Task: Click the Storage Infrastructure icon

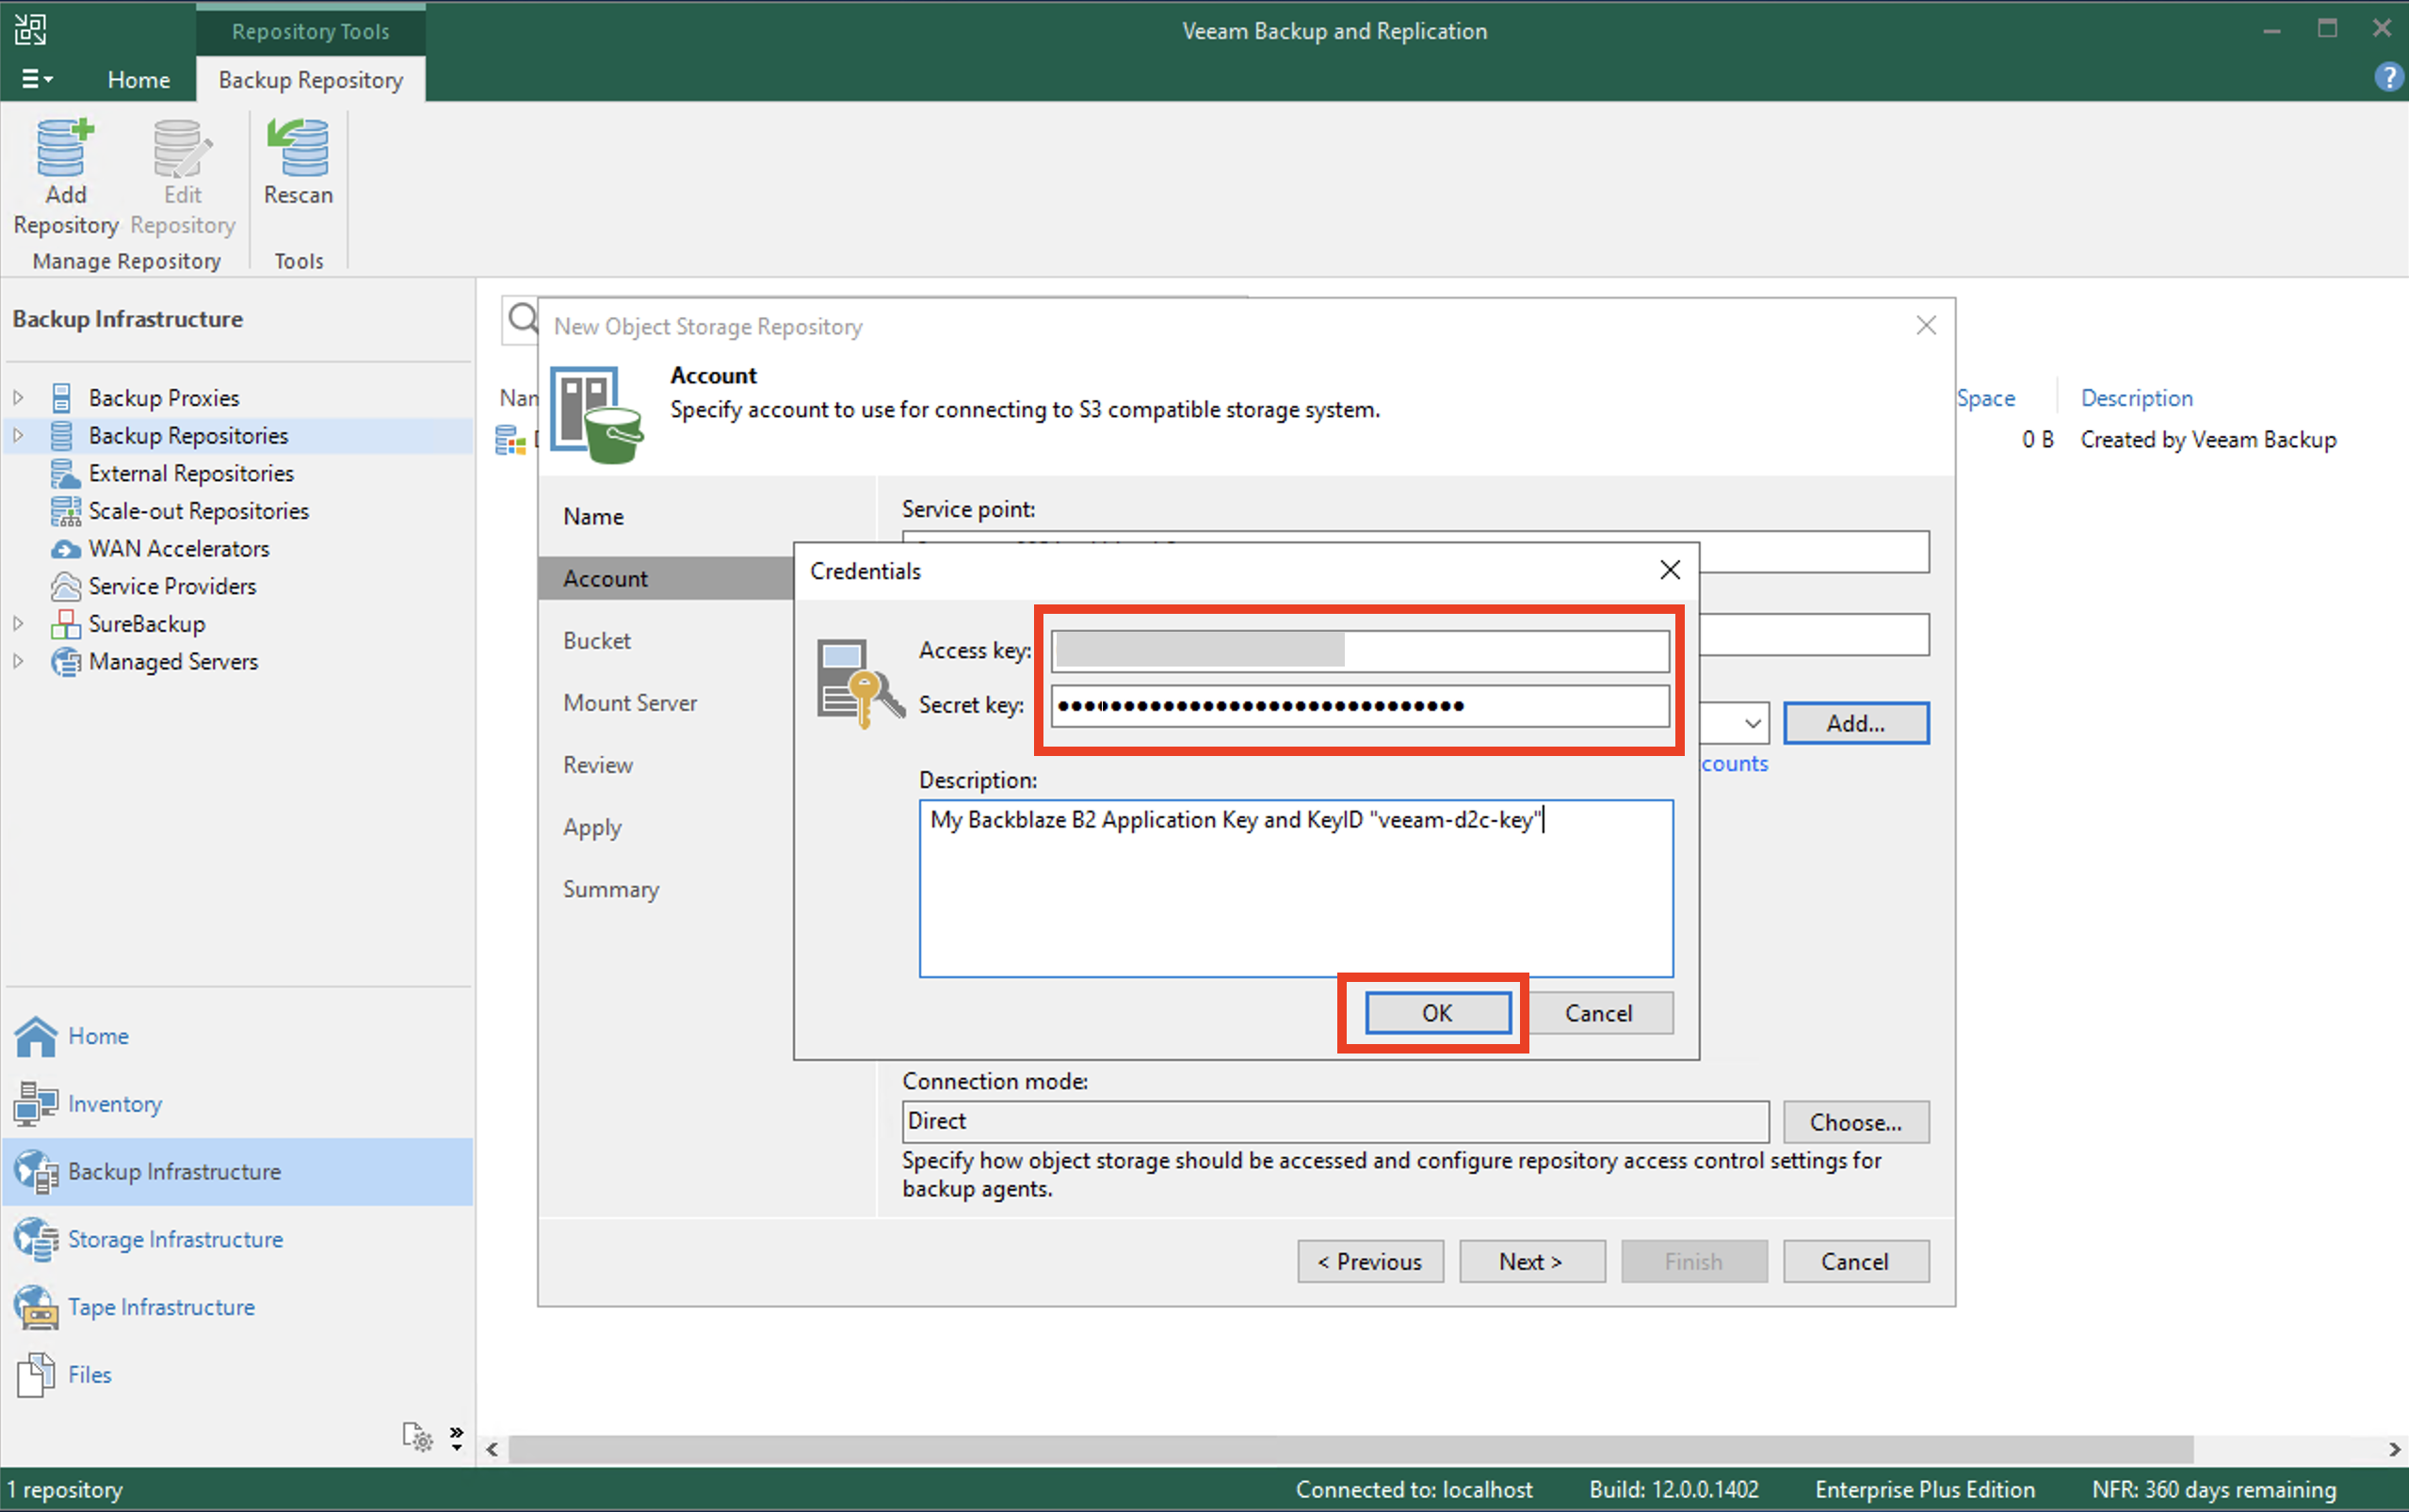Action: click(36, 1240)
